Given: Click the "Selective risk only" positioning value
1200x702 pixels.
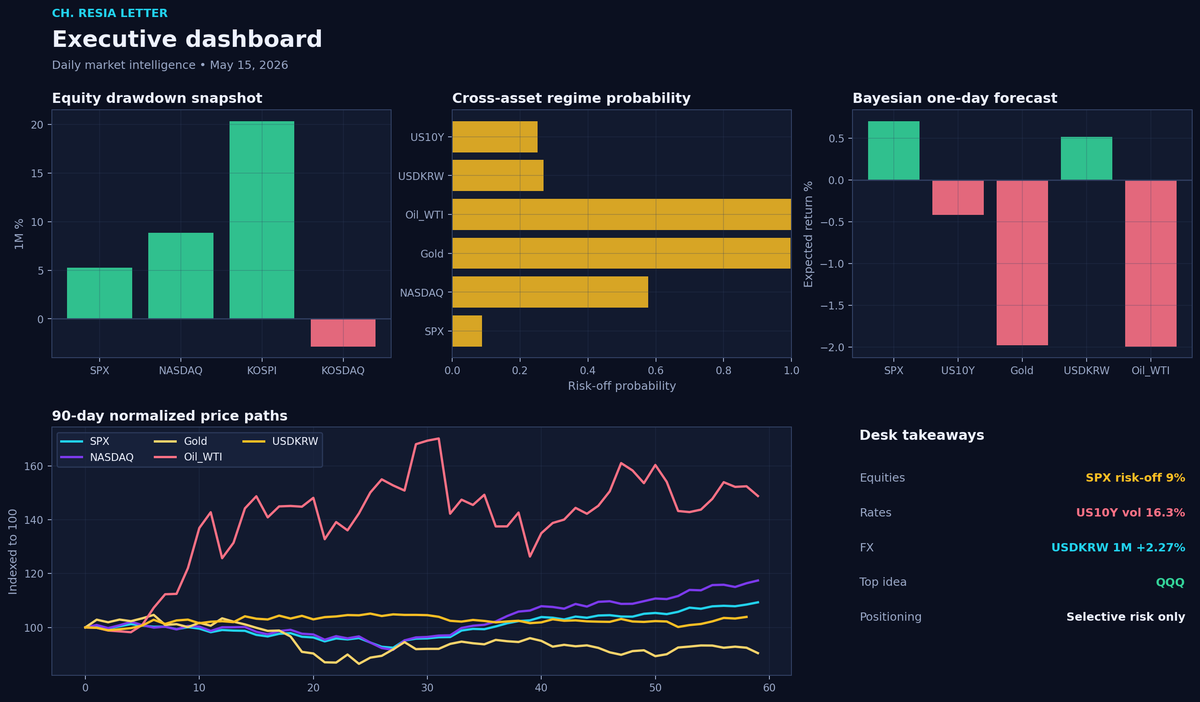Looking at the screenshot, I should click(1126, 617).
